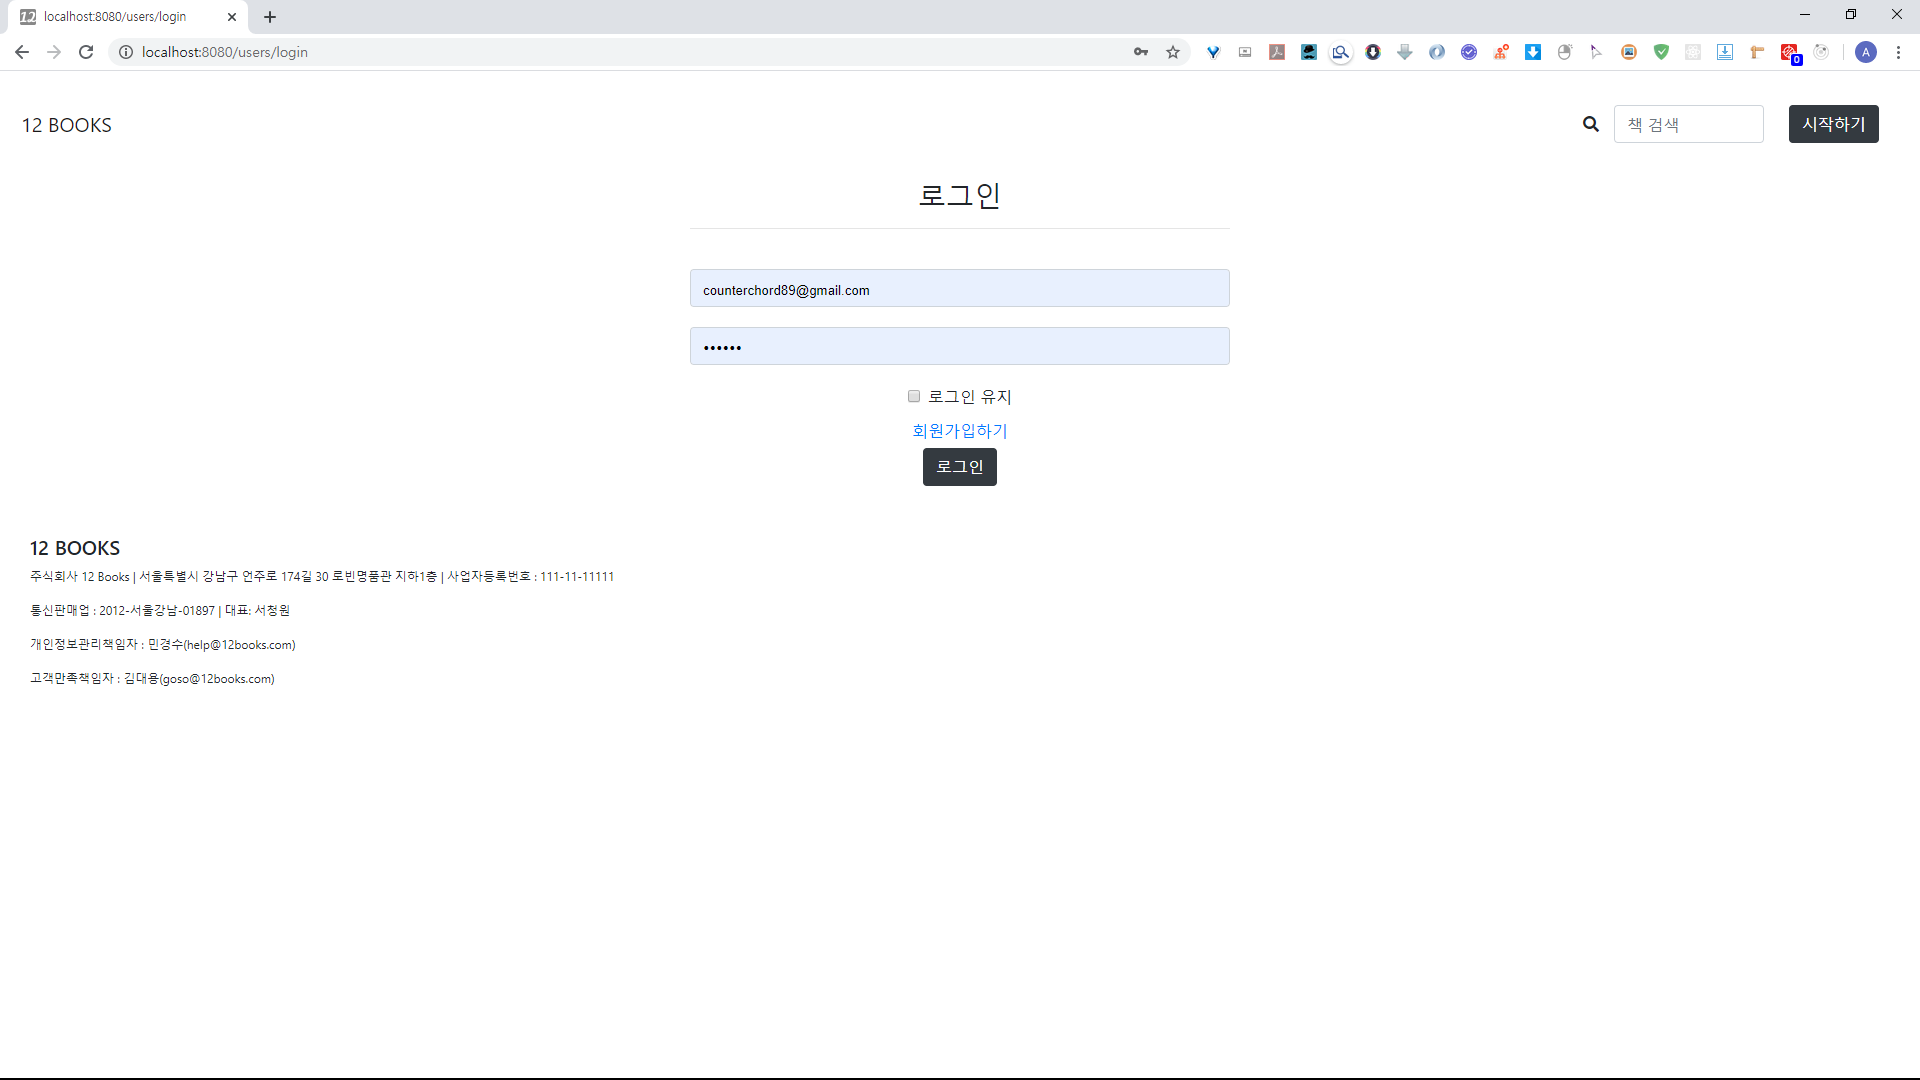
Task: Open saved passwords key icon
Action: click(x=1141, y=52)
